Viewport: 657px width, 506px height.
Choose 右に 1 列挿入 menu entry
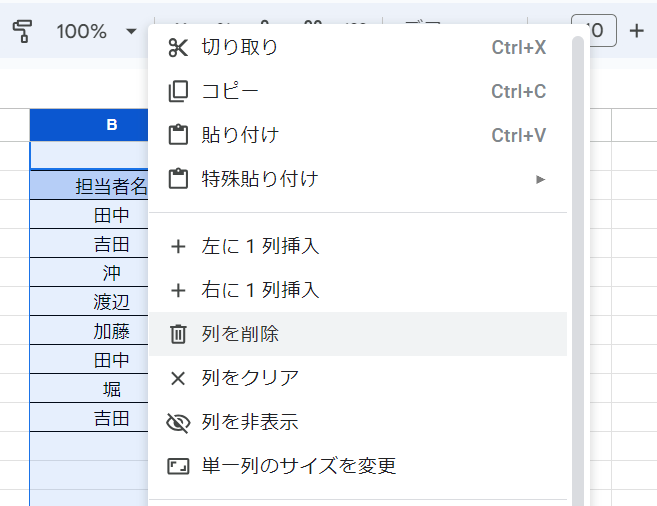click(x=358, y=290)
